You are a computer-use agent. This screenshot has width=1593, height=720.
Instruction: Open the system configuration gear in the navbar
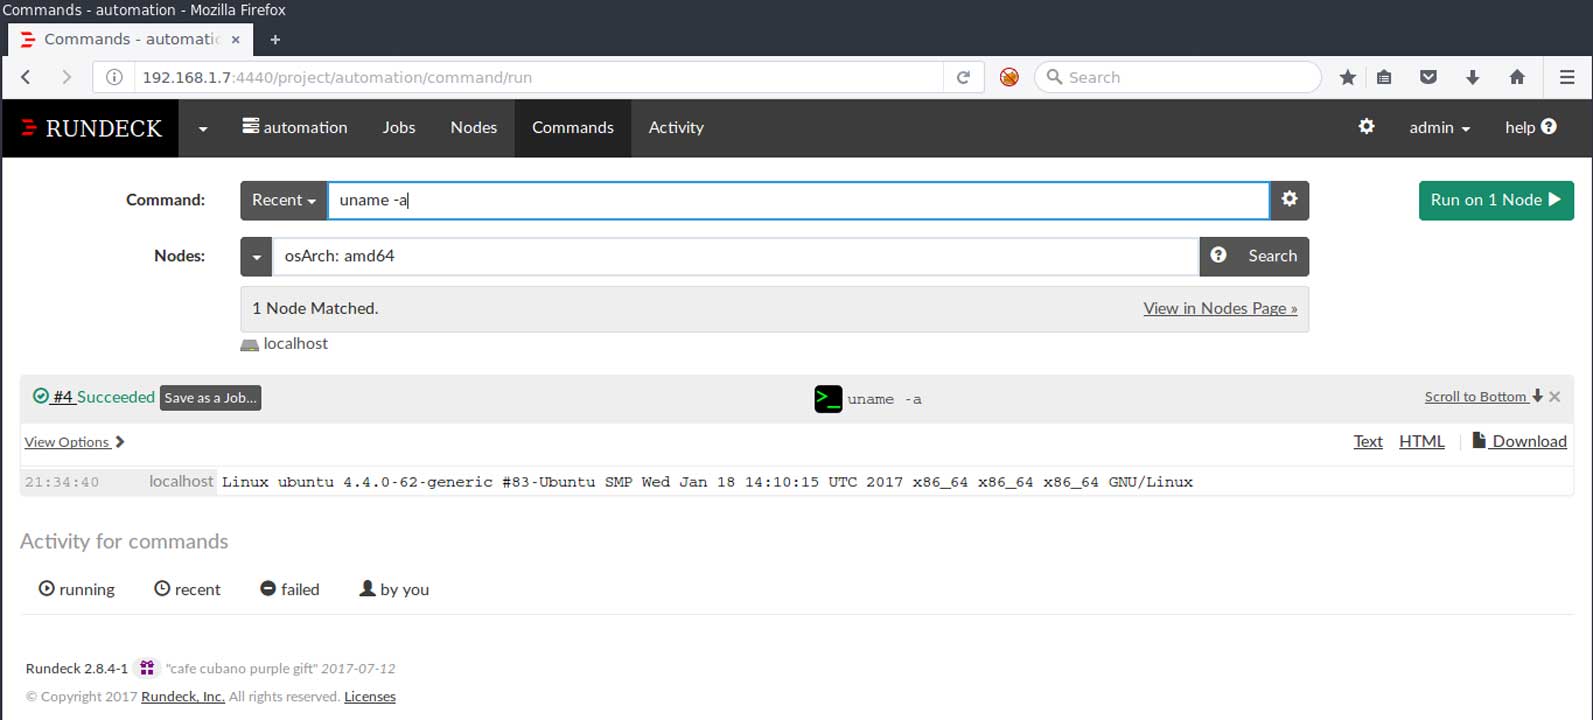click(1366, 127)
